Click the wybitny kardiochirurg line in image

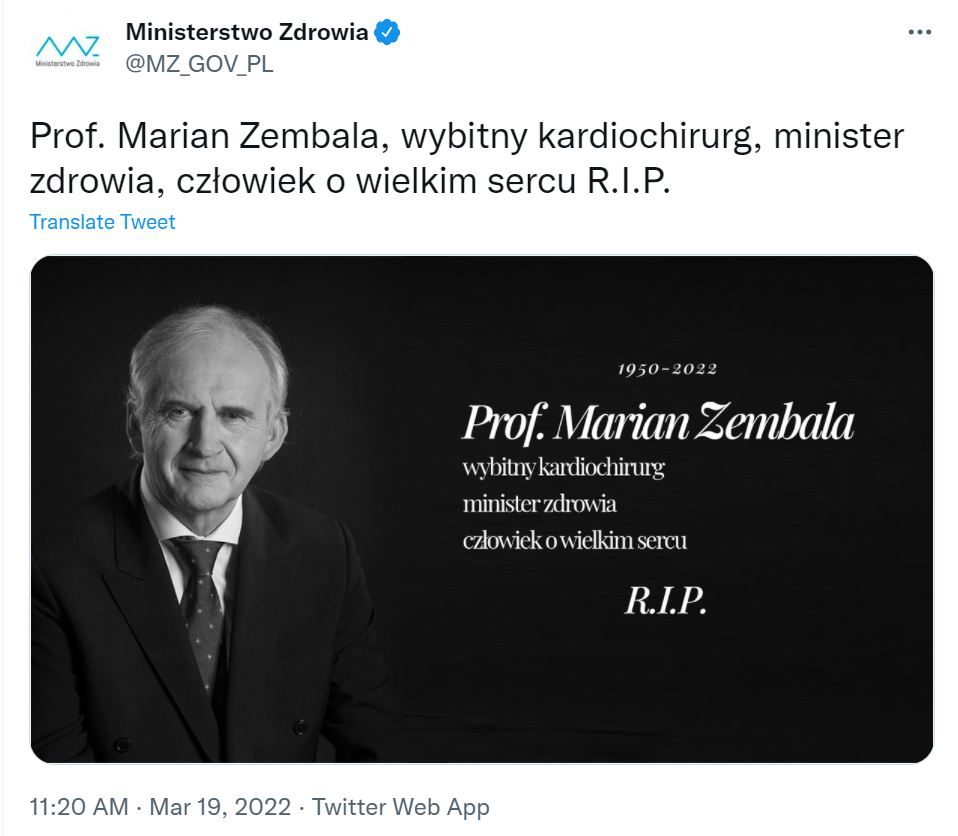[563, 468]
